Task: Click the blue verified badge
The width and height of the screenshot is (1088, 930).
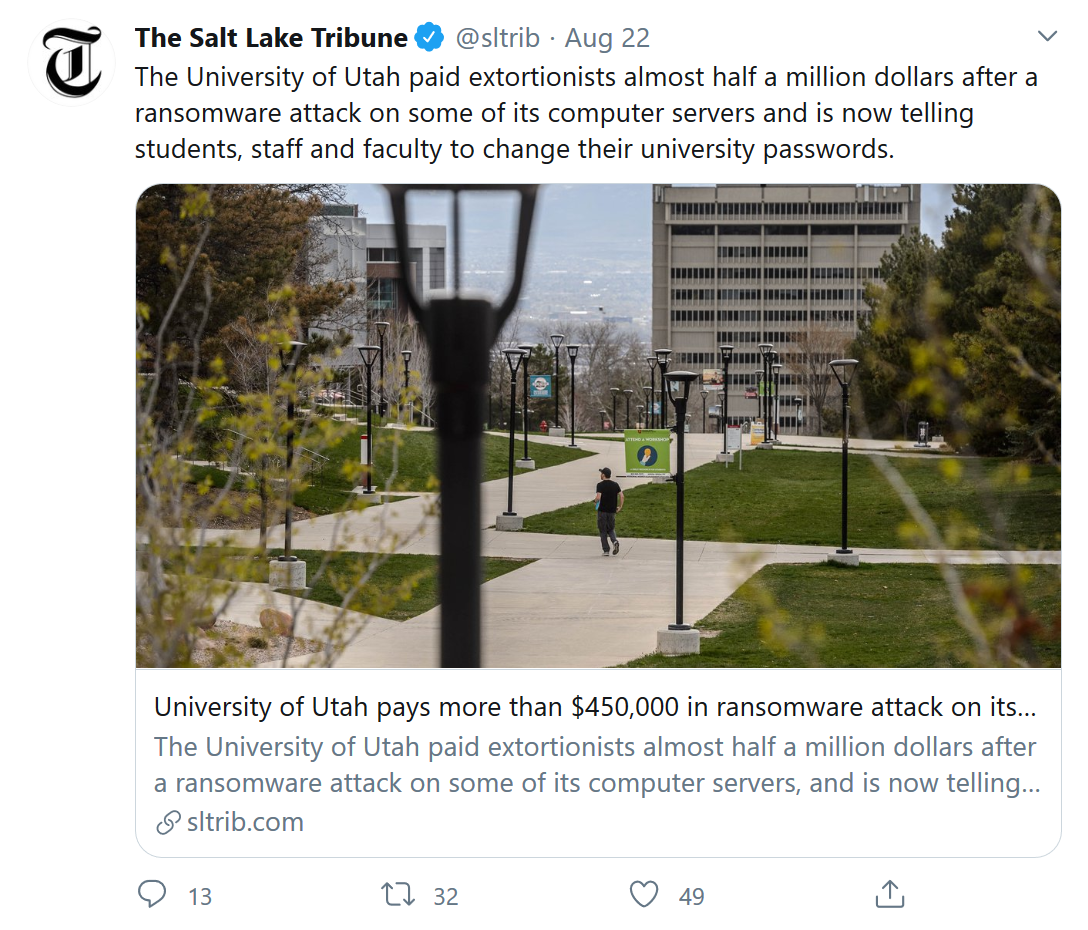Action: 429,38
